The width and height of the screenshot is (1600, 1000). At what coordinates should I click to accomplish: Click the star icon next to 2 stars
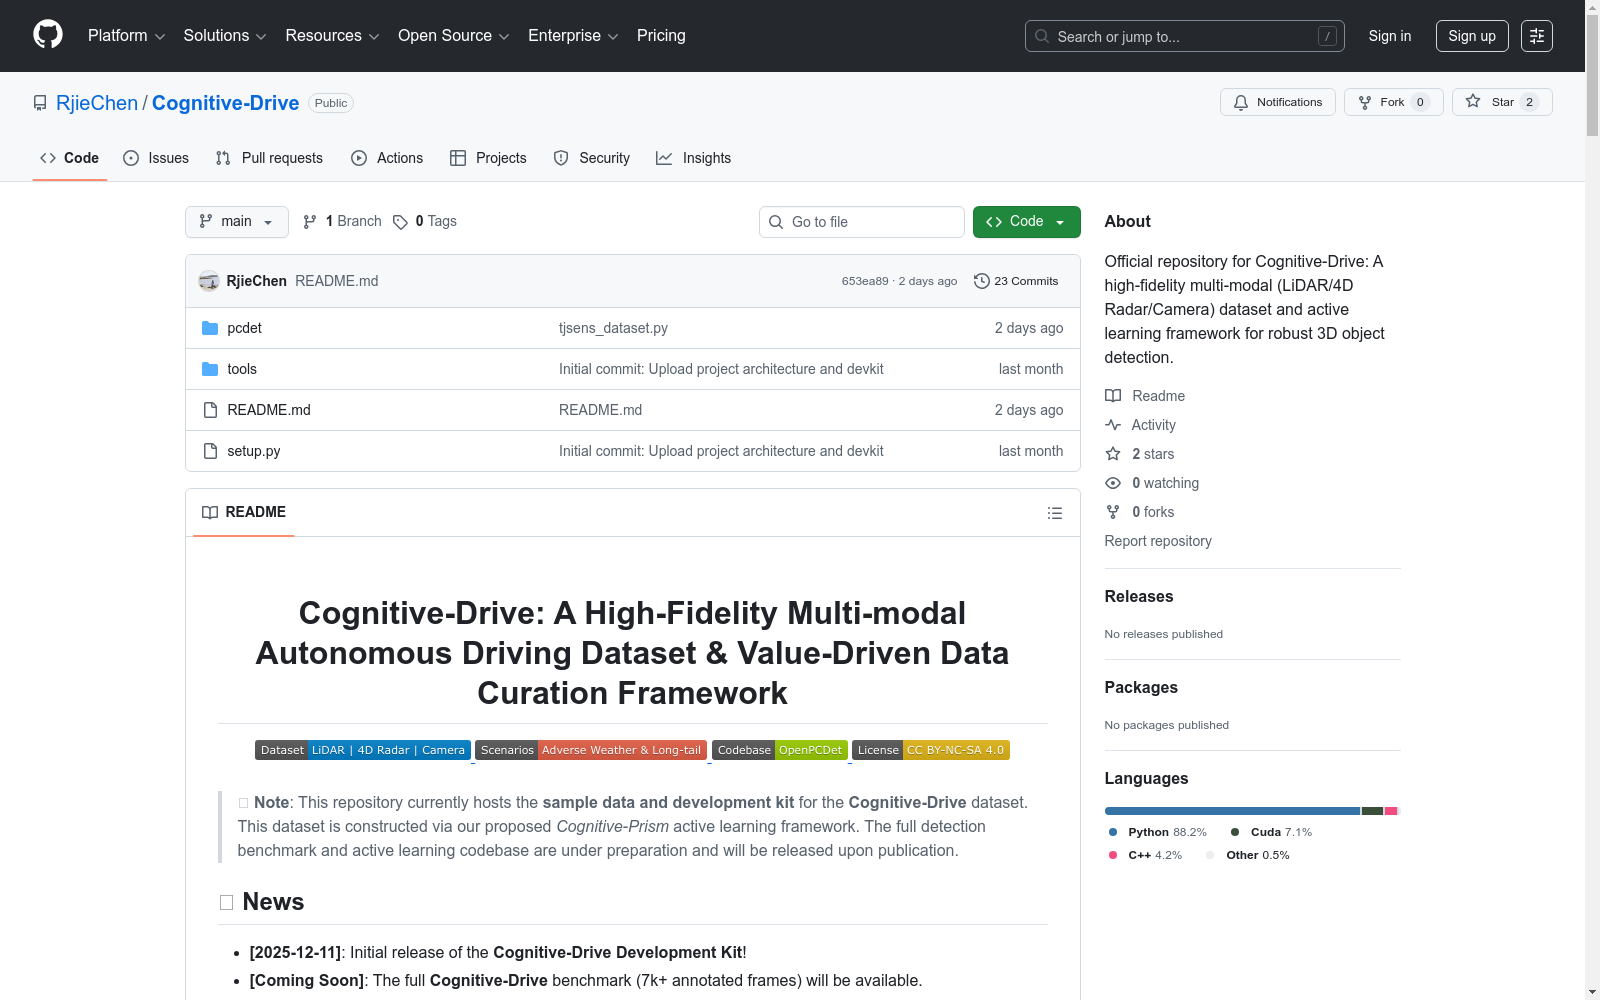click(x=1113, y=454)
